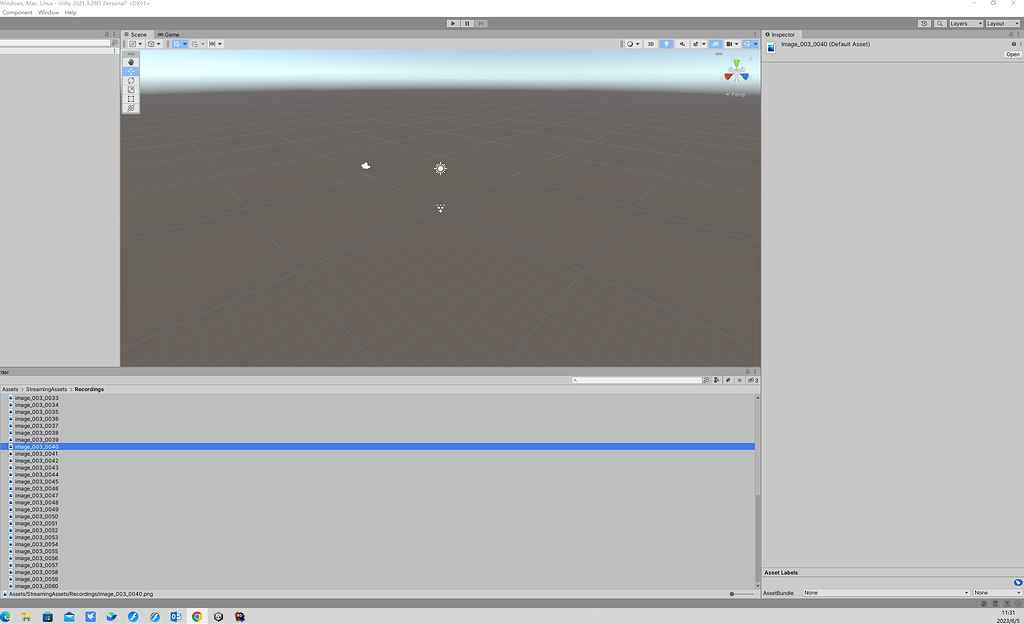The image size is (1024, 624).
Task: Select the Rotate tool
Action: [131, 80]
